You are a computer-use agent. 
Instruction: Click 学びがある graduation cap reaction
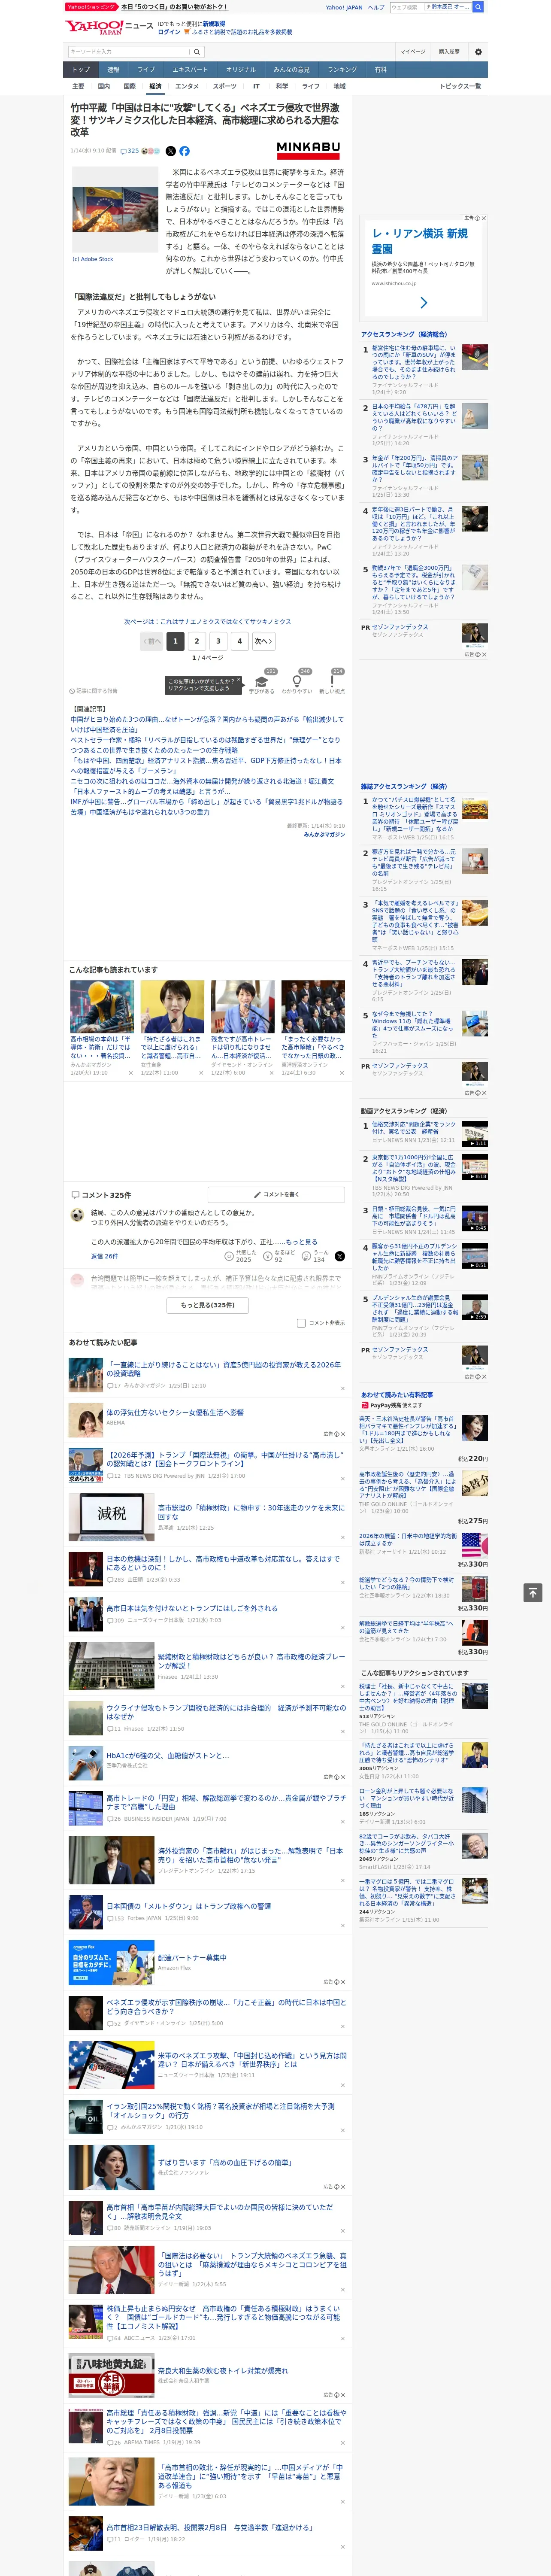tap(262, 682)
